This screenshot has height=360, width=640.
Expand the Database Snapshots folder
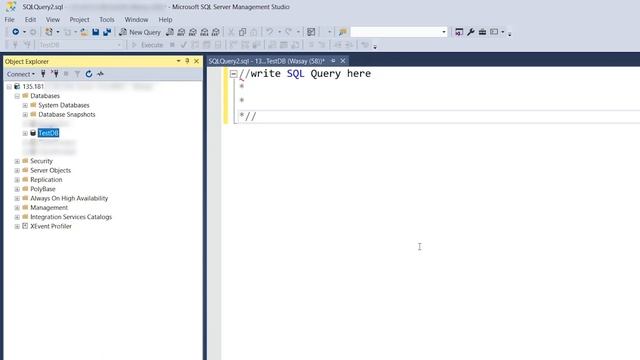[25, 115]
